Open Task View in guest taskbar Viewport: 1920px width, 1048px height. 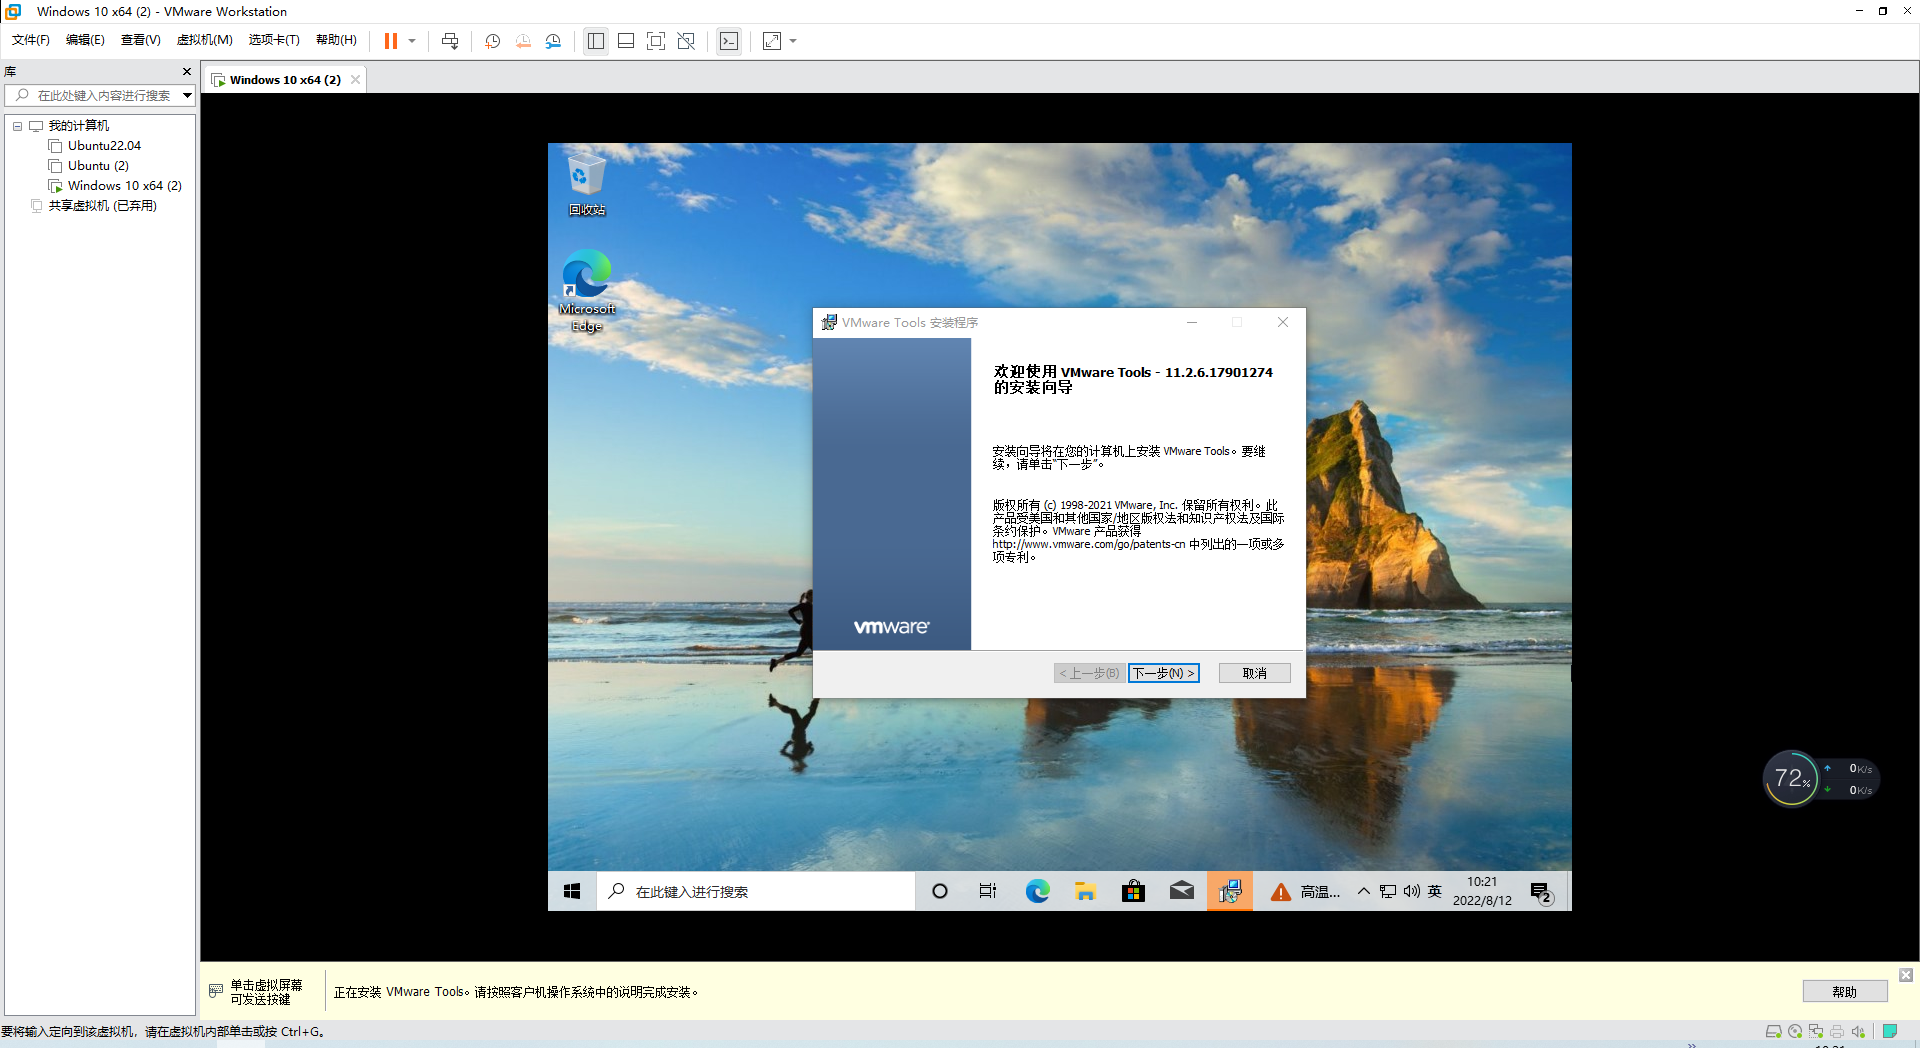(988, 891)
